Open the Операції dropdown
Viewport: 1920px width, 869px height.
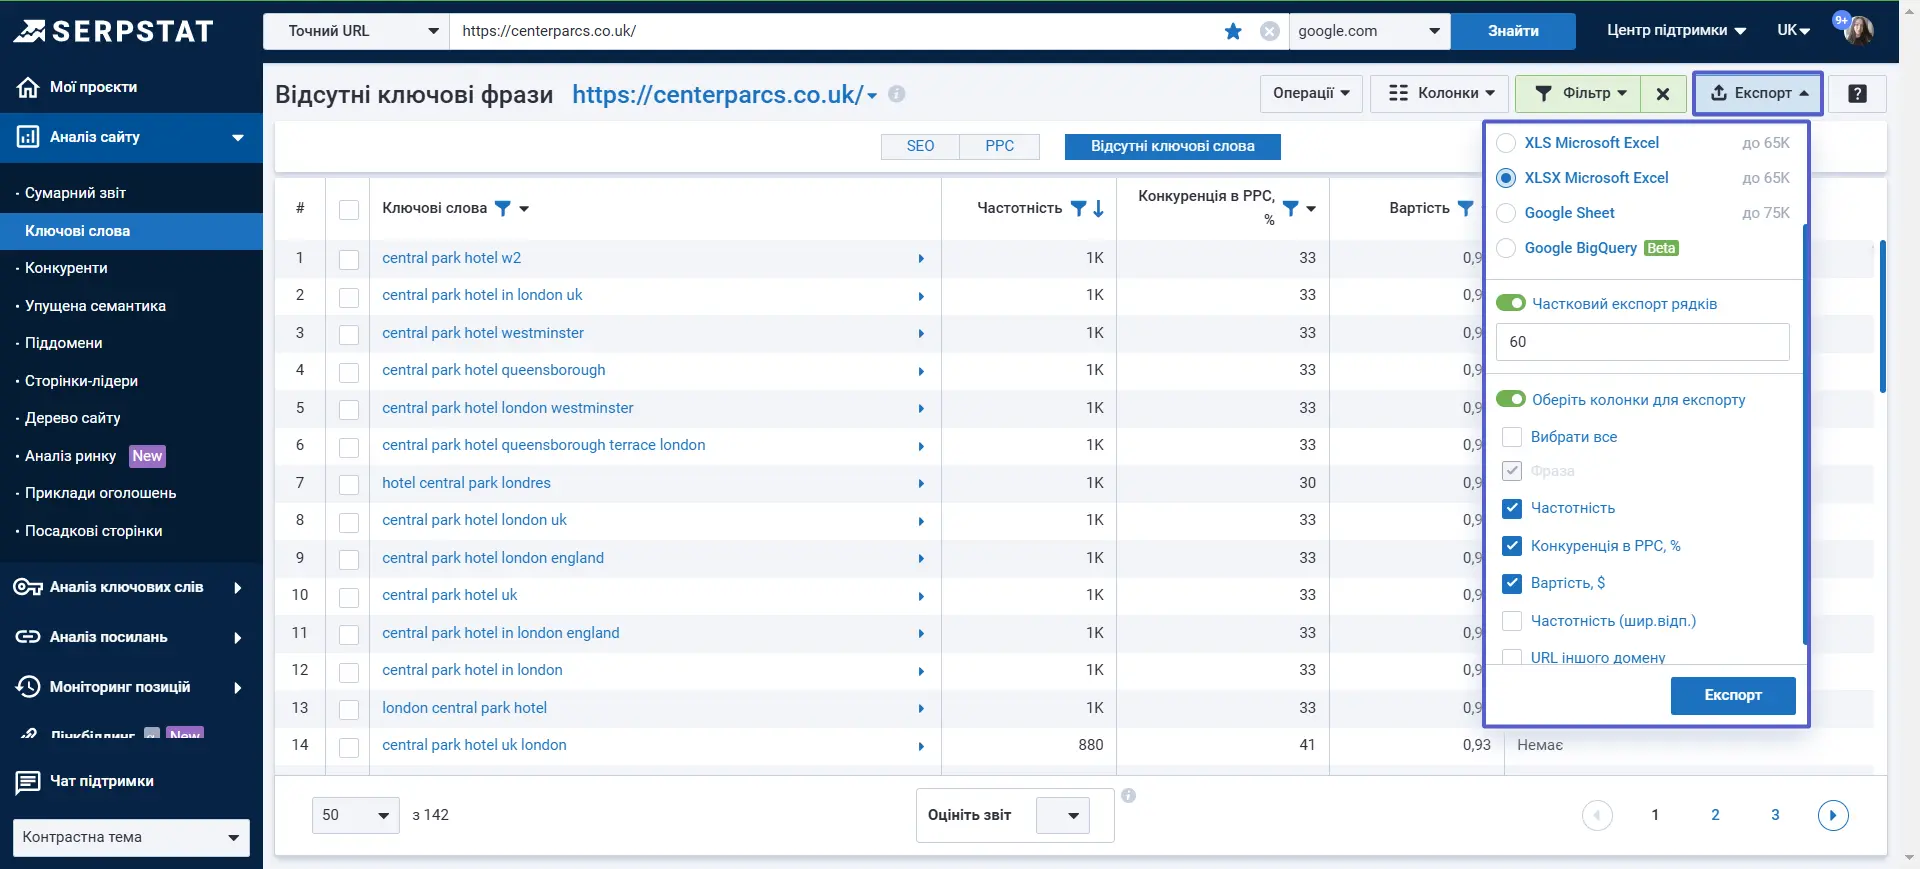(1311, 94)
